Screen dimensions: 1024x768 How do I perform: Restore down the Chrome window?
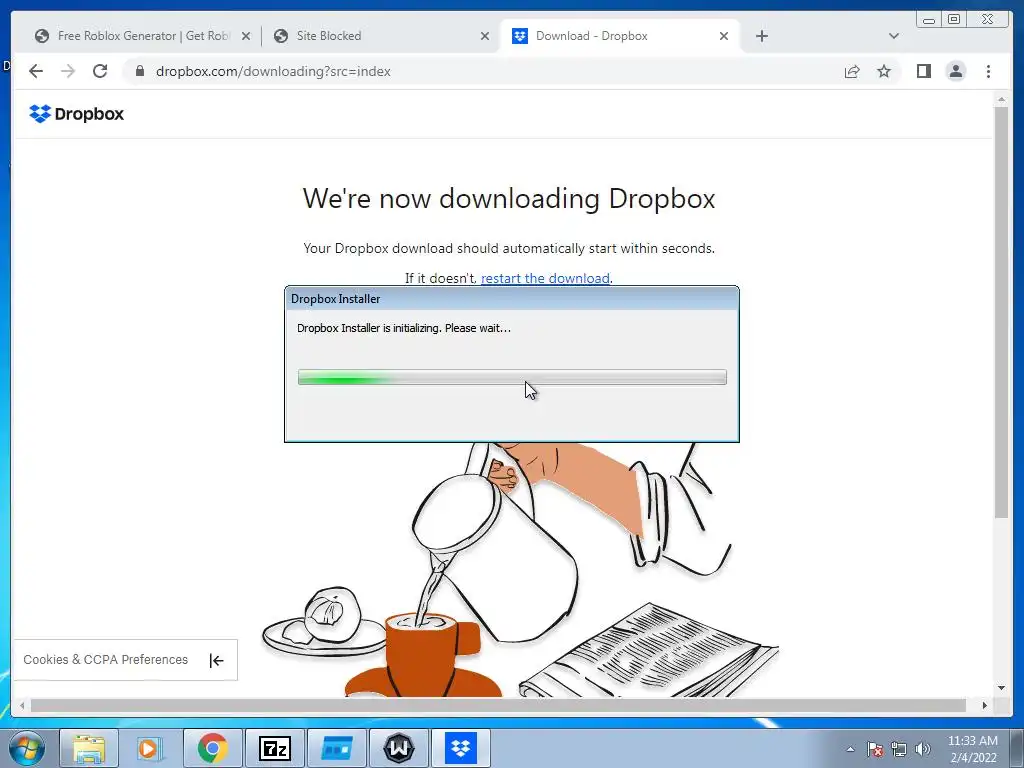coord(954,20)
